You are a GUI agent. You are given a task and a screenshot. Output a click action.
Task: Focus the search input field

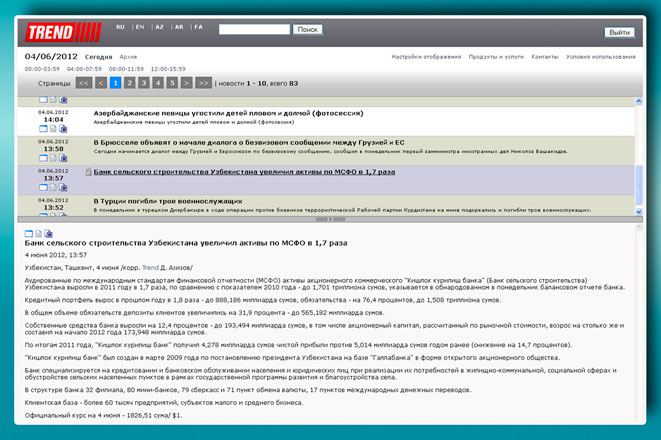[x=254, y=29]
